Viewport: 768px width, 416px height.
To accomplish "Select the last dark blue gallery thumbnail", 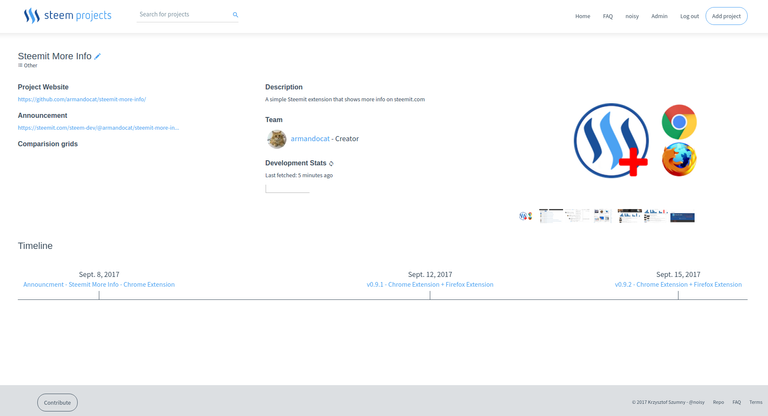I will tap(682, 217).
